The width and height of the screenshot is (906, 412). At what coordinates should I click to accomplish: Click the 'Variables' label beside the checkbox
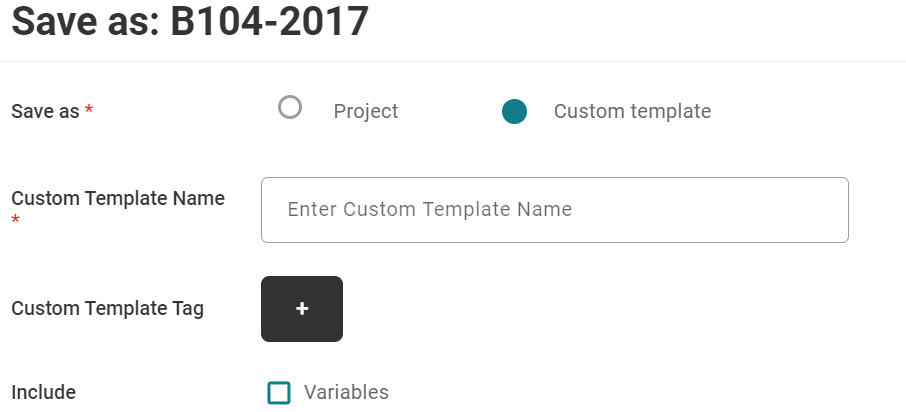coord(346,392)
